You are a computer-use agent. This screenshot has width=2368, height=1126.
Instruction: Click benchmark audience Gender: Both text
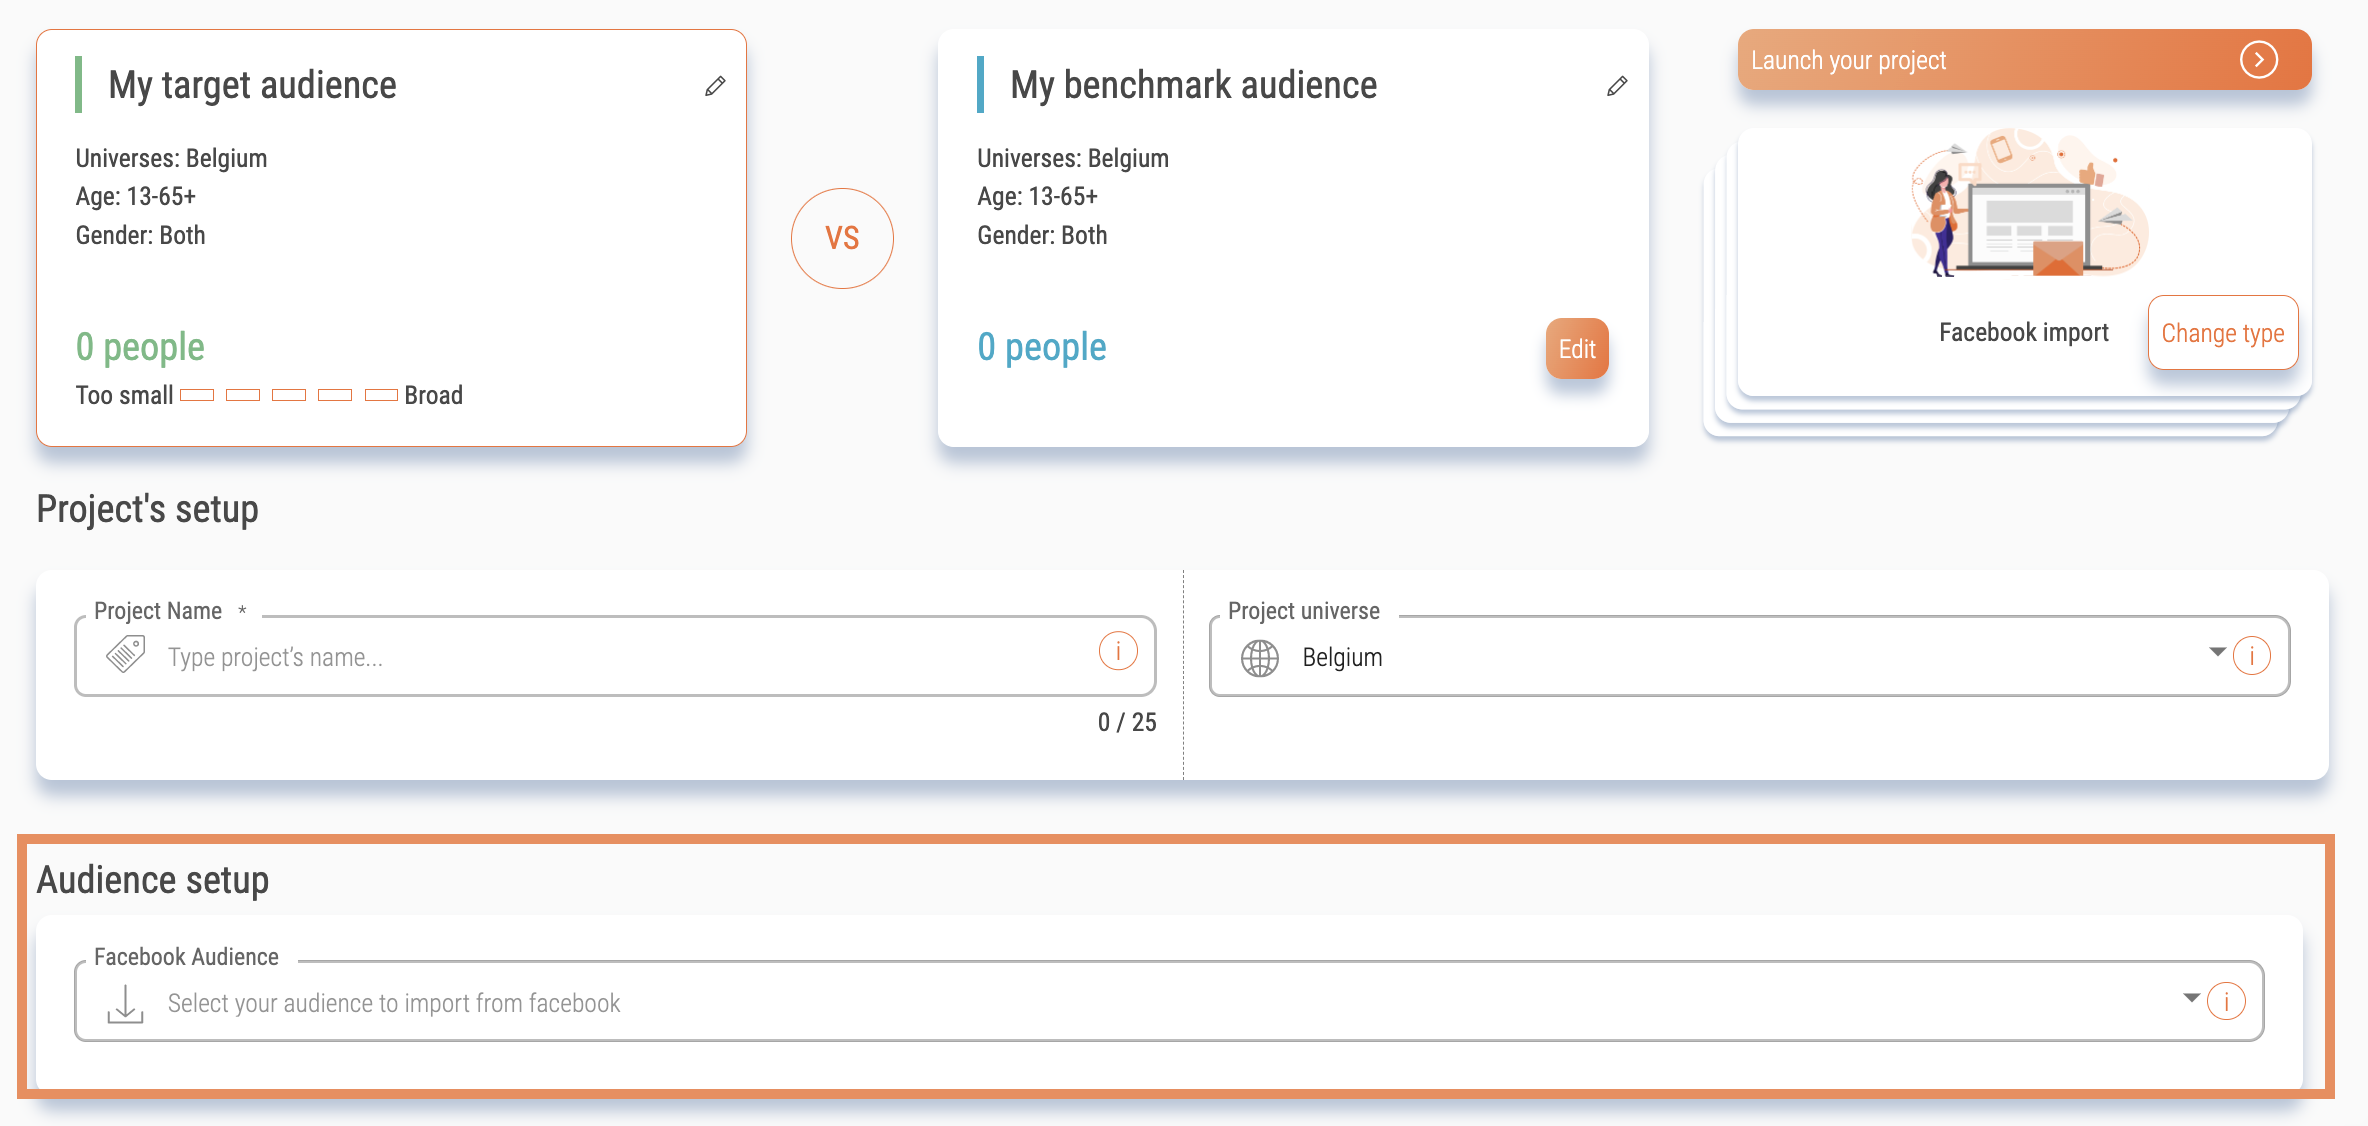coord(1042,236)
